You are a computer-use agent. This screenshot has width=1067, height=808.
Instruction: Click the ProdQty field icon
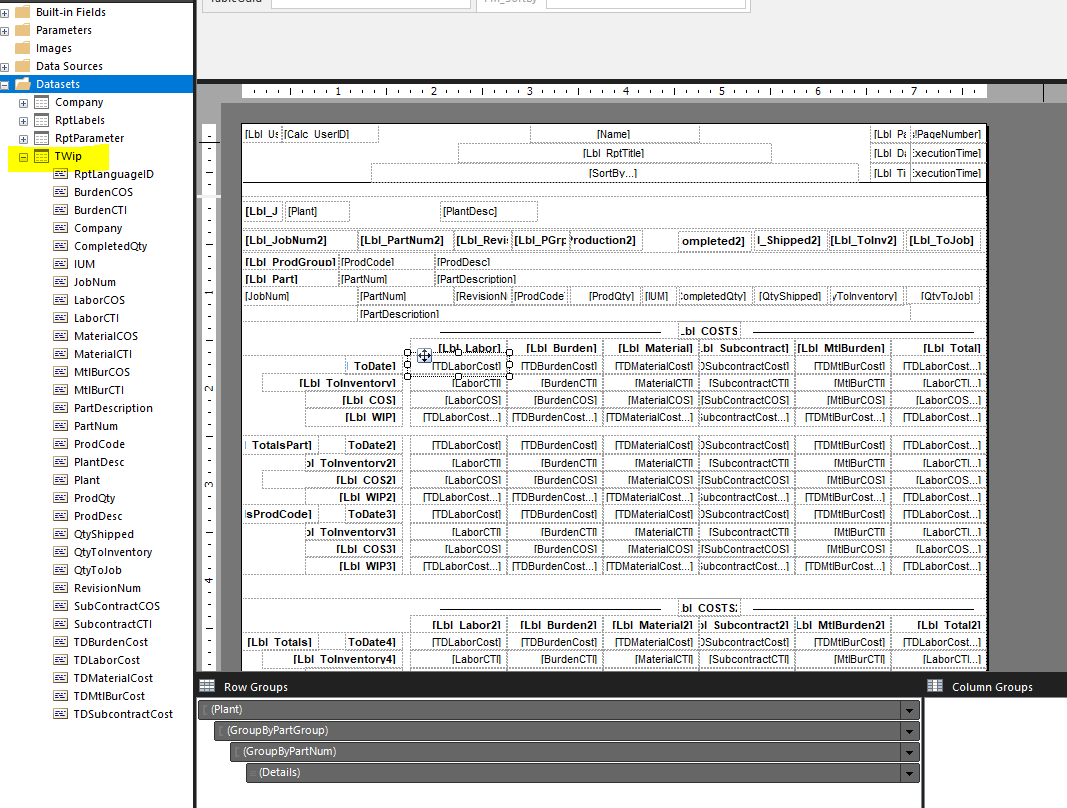[x=61, y=498]
